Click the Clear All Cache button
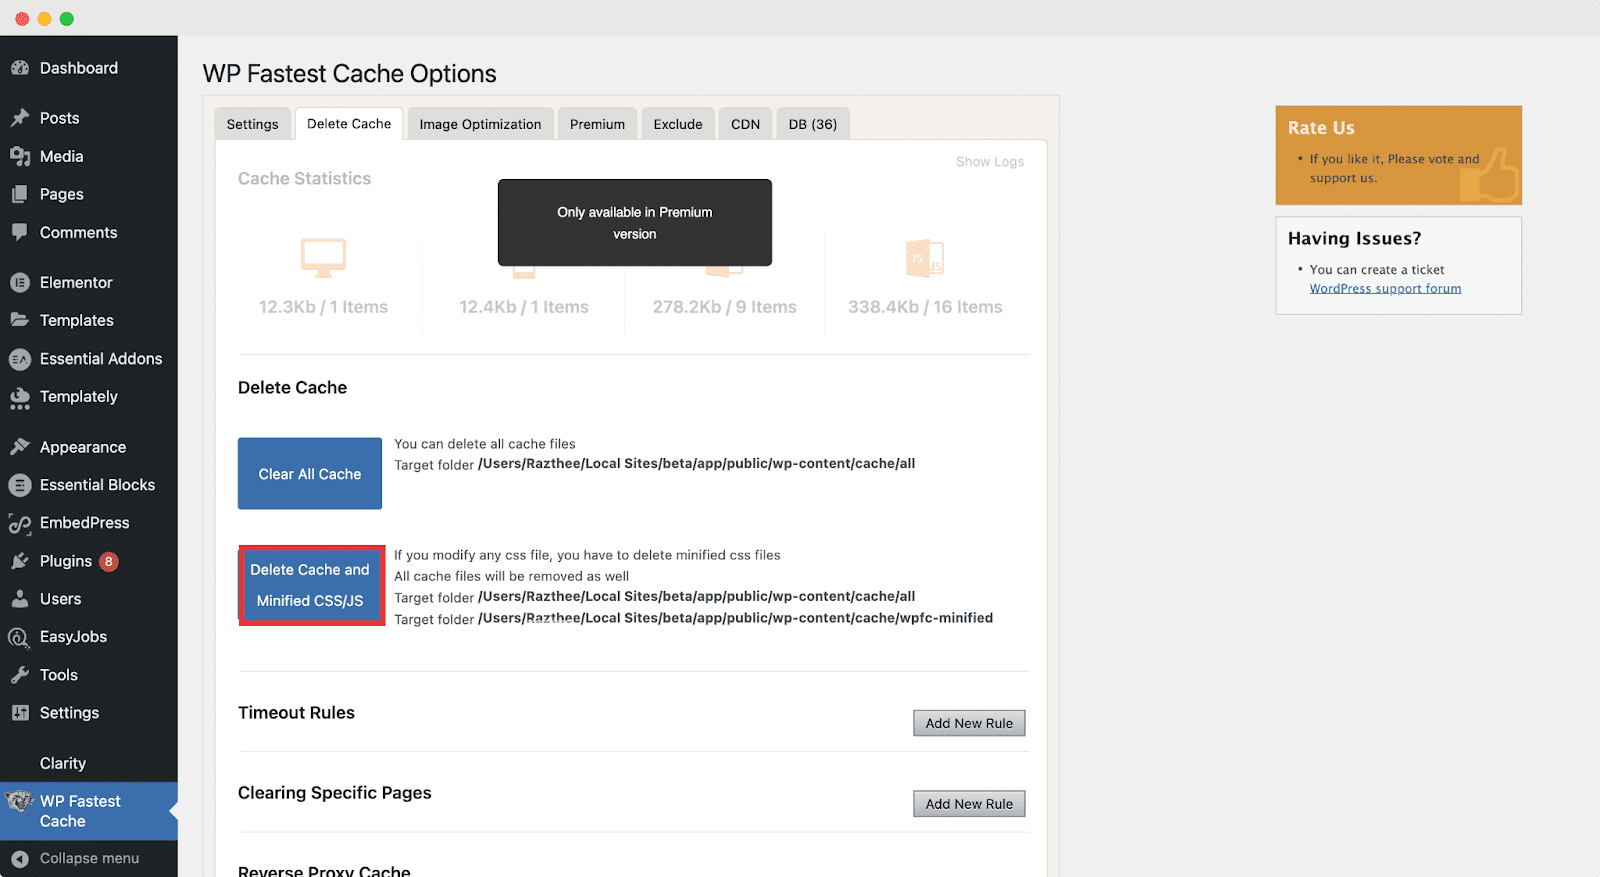The height and width of the screenshot is (877, 1600). pyautogui.click(x=310, y=474)
